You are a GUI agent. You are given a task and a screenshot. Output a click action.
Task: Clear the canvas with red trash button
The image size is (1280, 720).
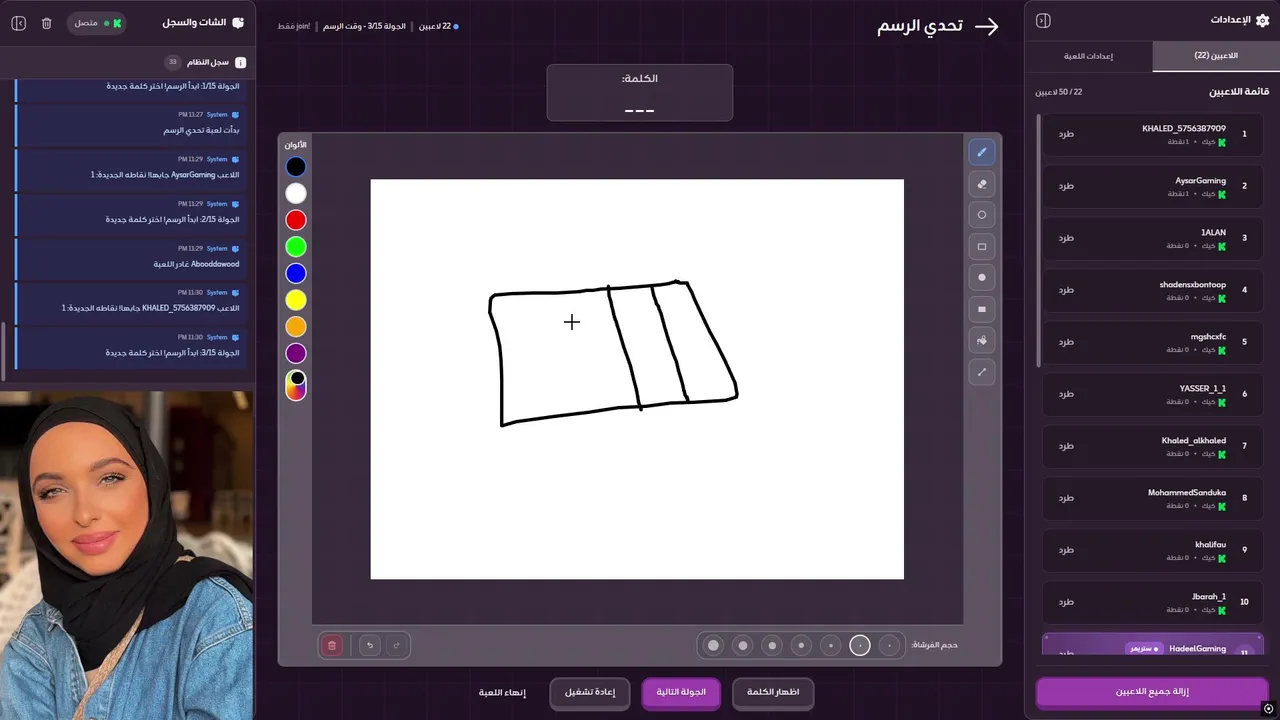pos(332,645)
